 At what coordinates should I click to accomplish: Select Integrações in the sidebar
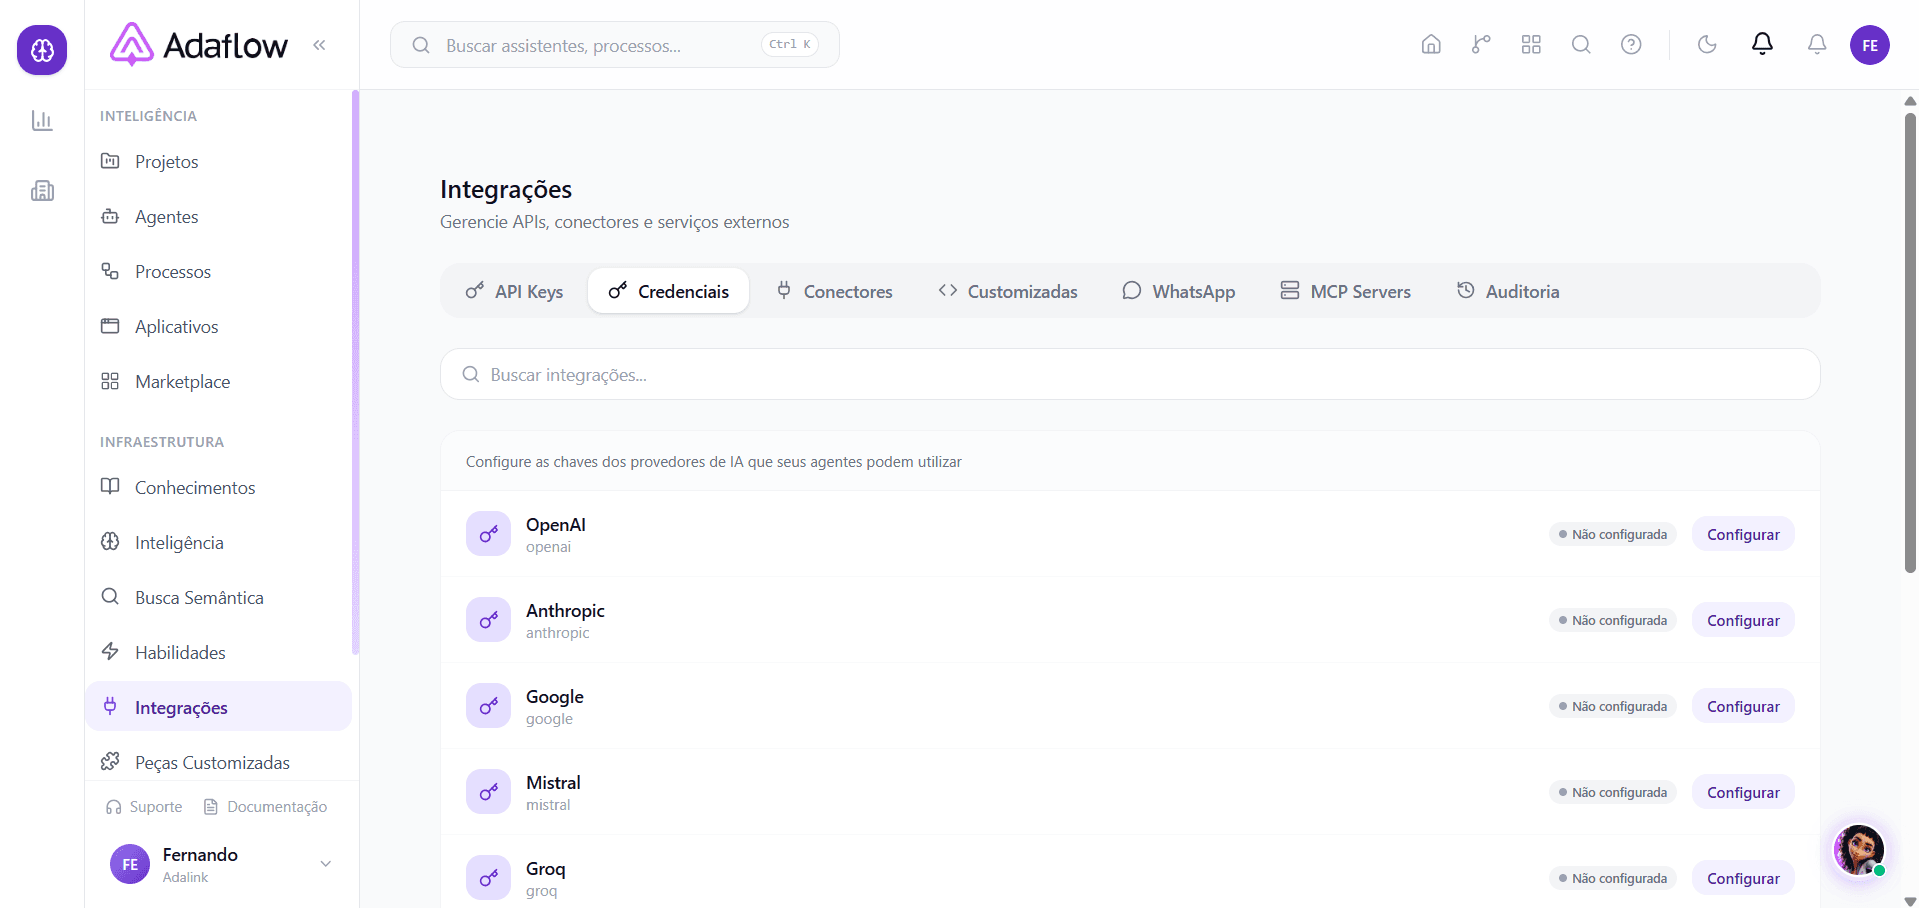coord(218,707)
